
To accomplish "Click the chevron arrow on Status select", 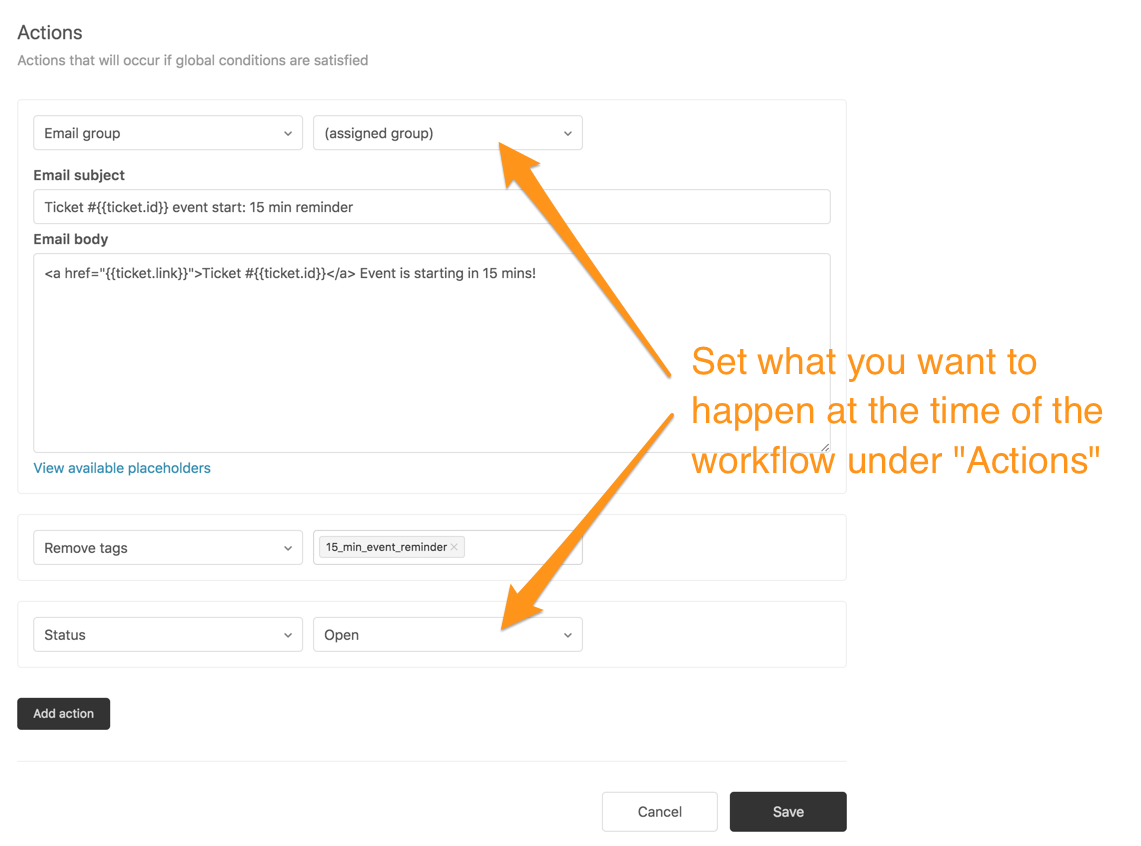I will [288, 636].
